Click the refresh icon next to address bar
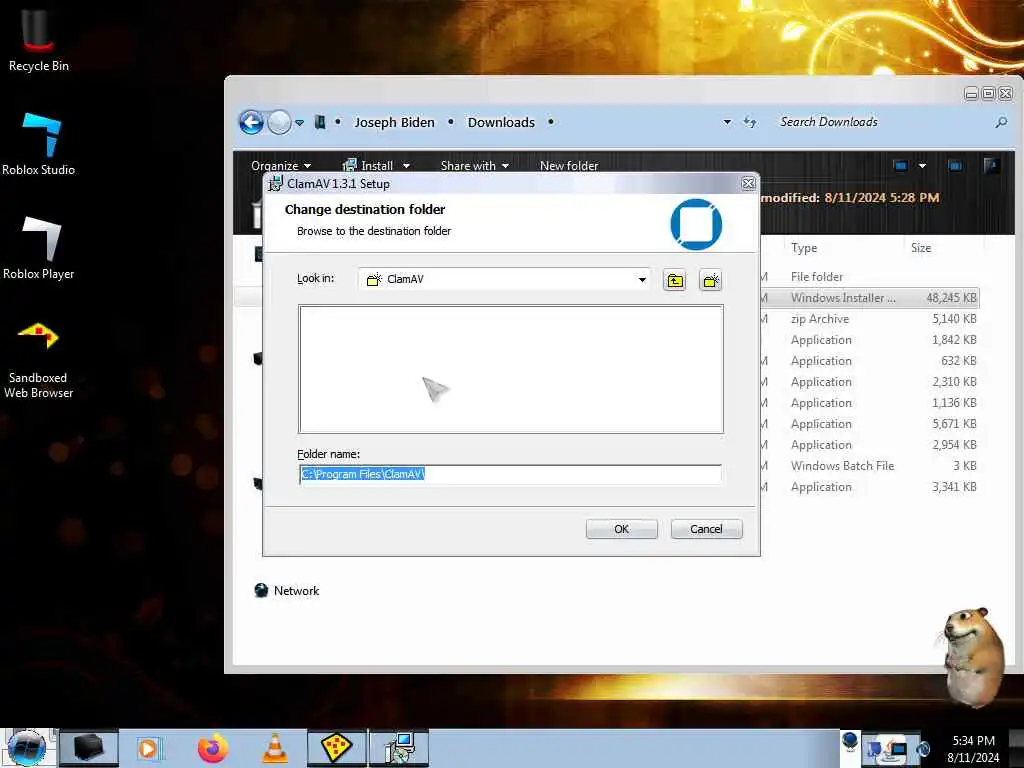This screenshot has width=1024, height=768. pos(750,122)
